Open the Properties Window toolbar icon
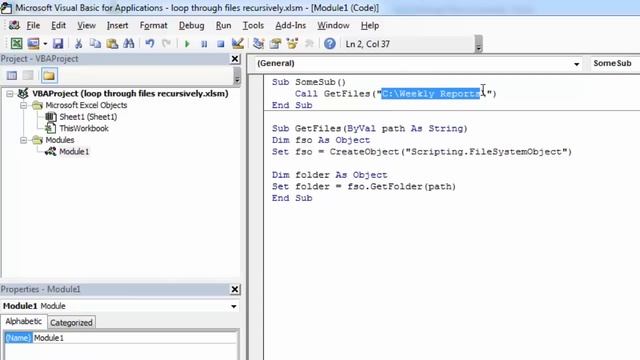The height and width of the screenshot is (360, 640). pyautogui.click(x=276, y=44)
